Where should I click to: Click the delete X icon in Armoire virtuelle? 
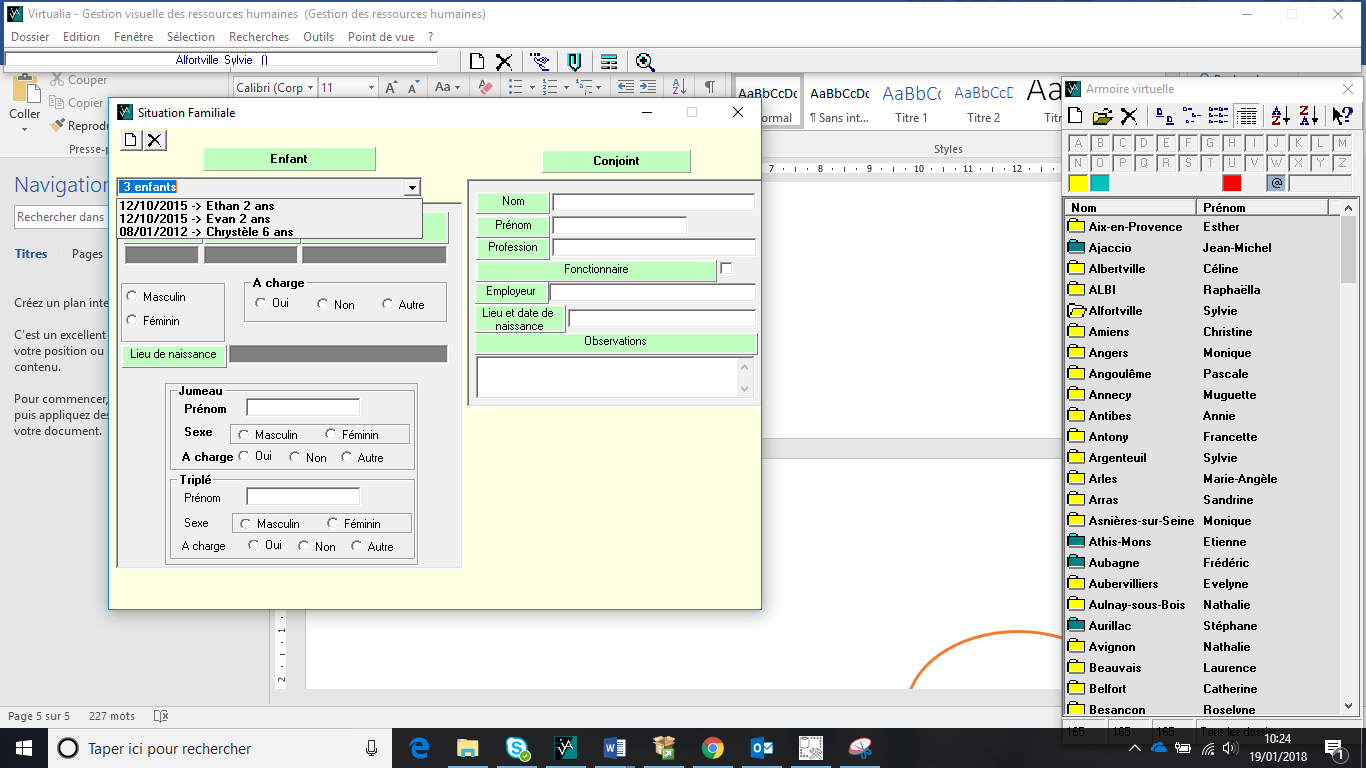pos(1128,116)
